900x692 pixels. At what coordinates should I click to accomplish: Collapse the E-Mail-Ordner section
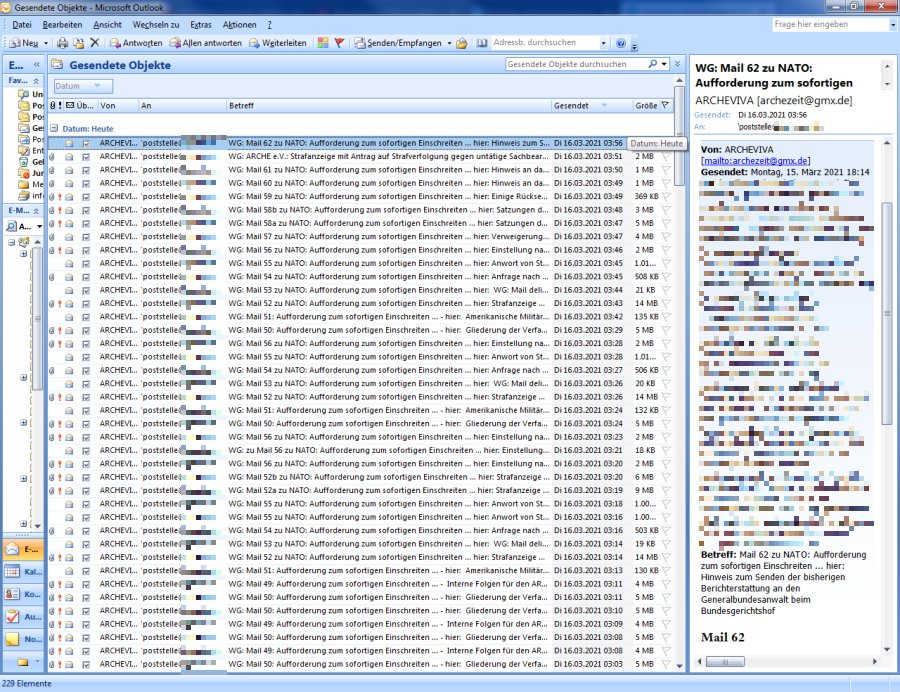click(x=36, y=211)
